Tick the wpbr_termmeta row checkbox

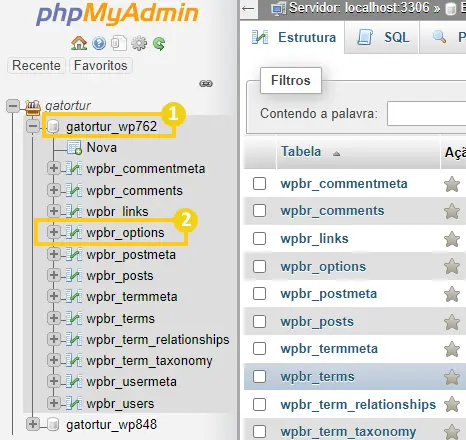click(x=259, y=349)
